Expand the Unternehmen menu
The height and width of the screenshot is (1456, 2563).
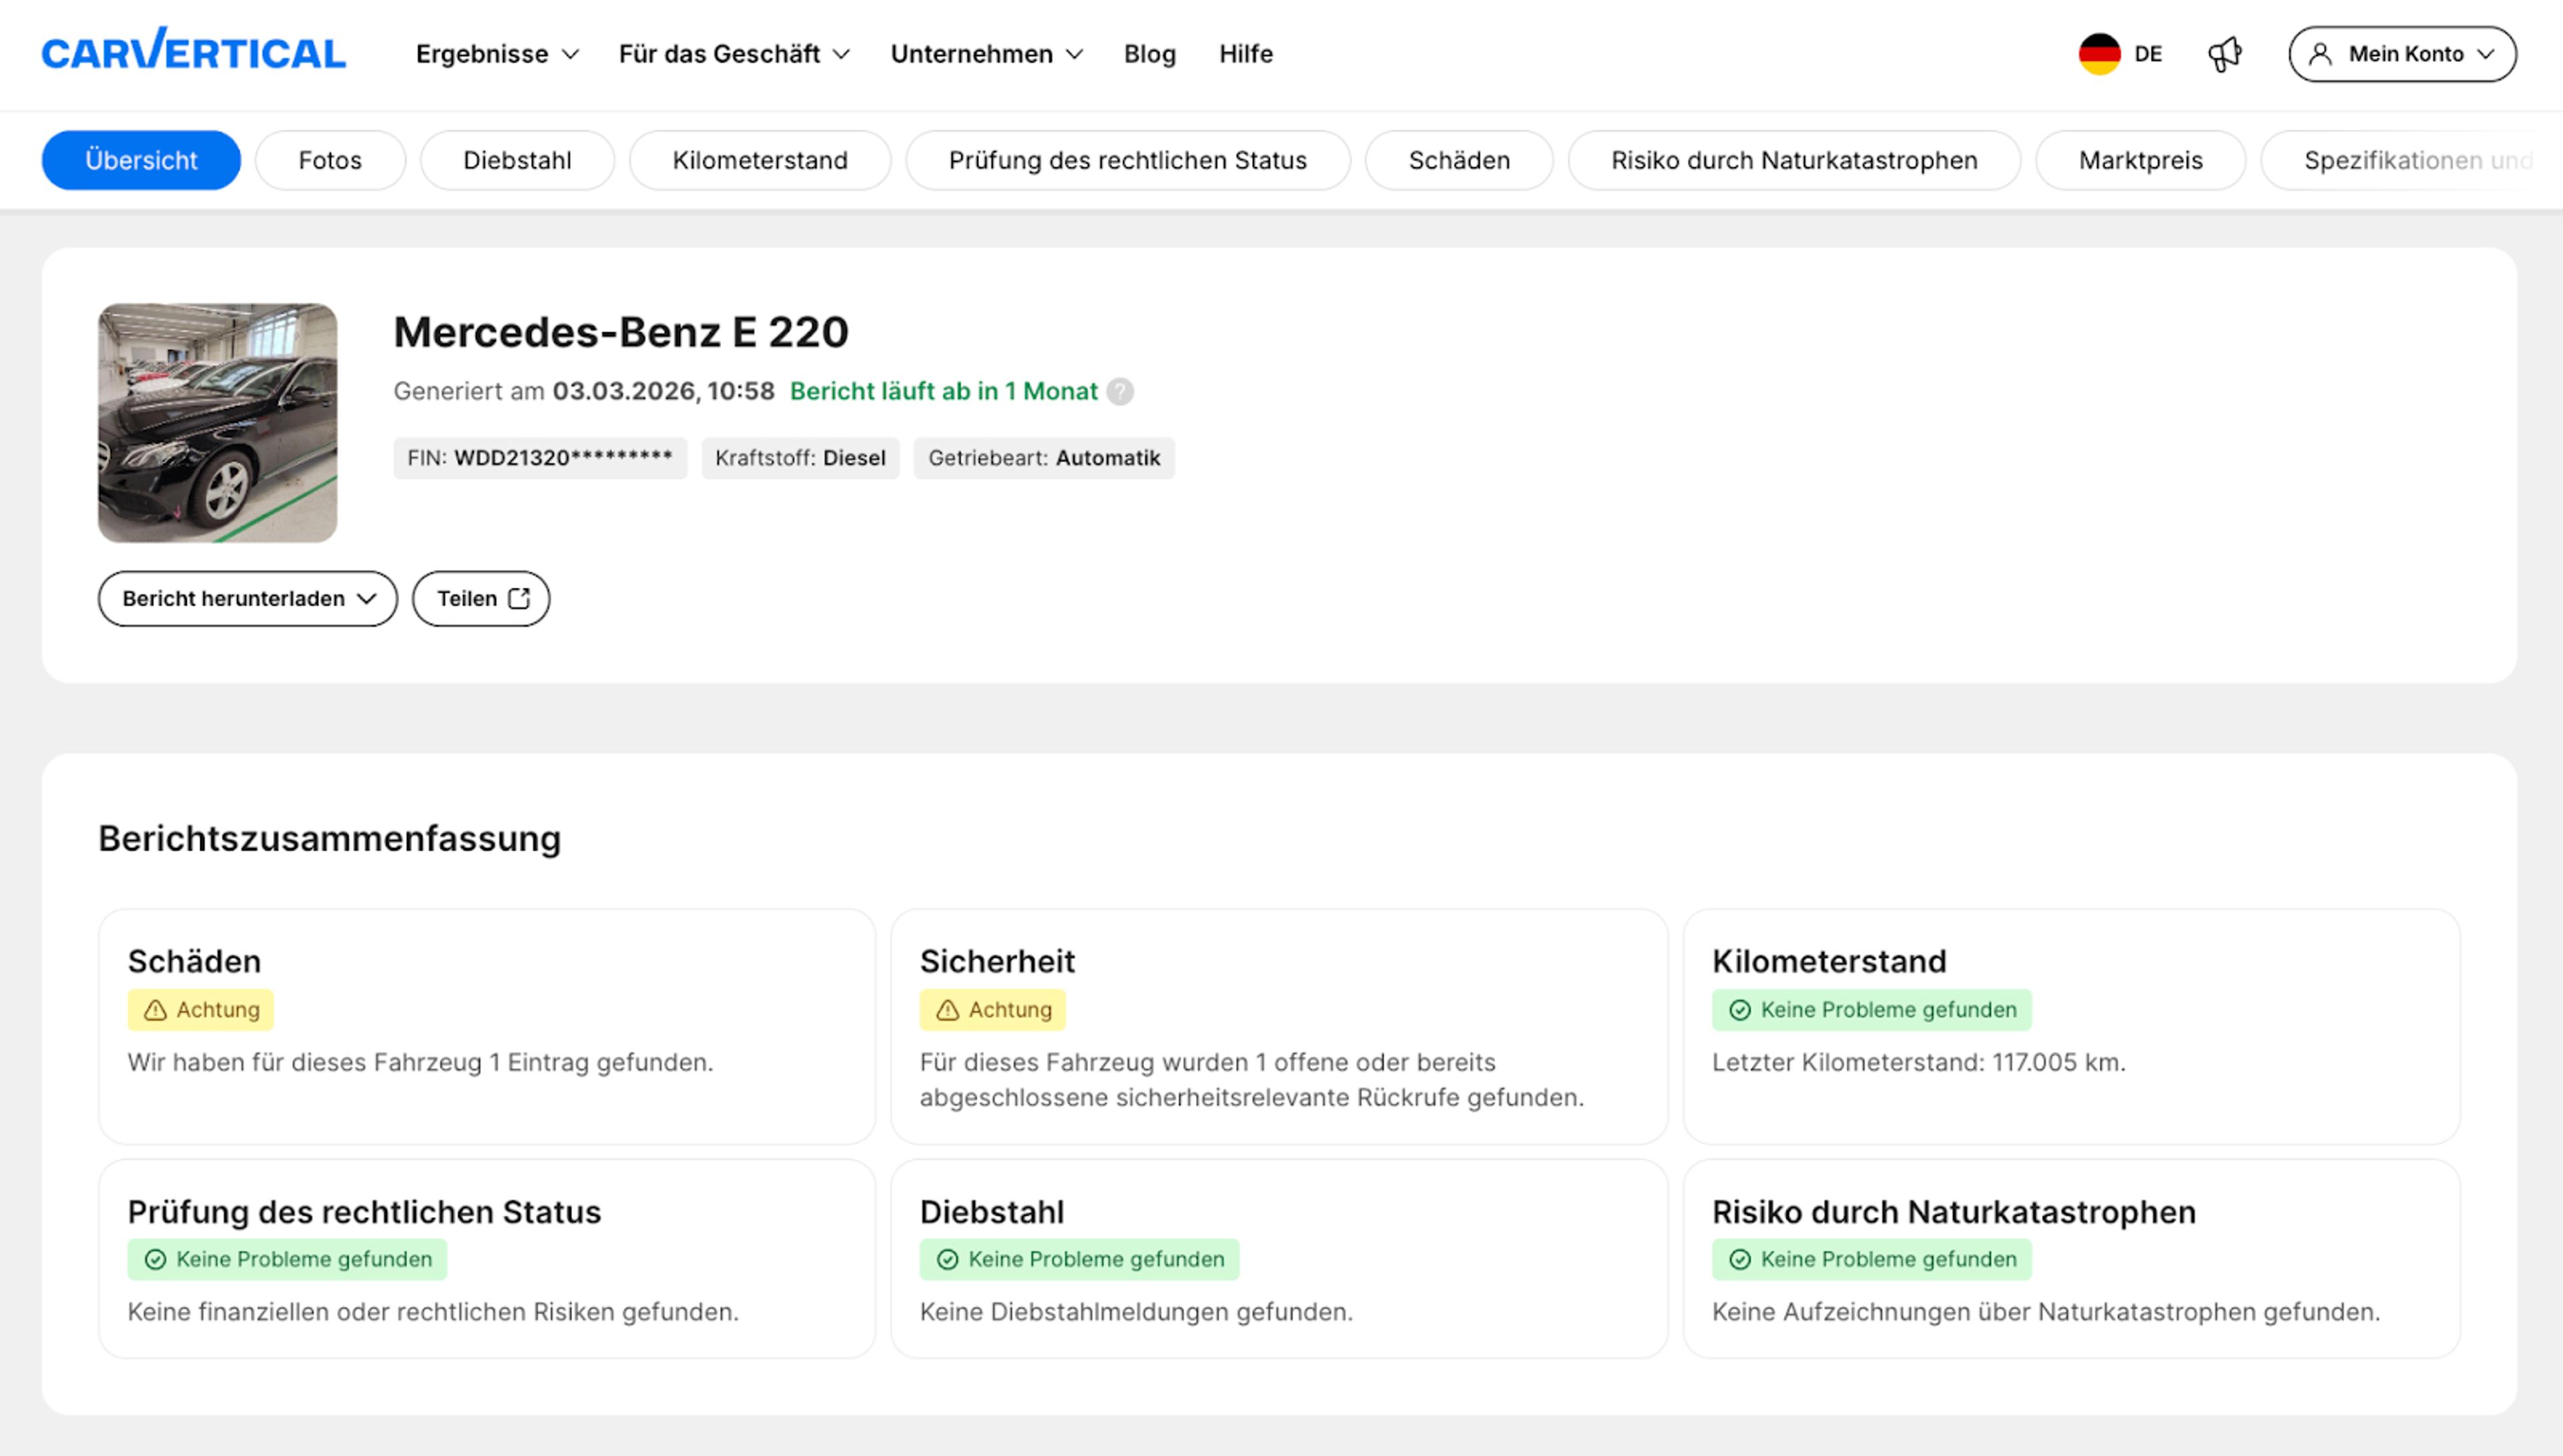pos(986,54)
